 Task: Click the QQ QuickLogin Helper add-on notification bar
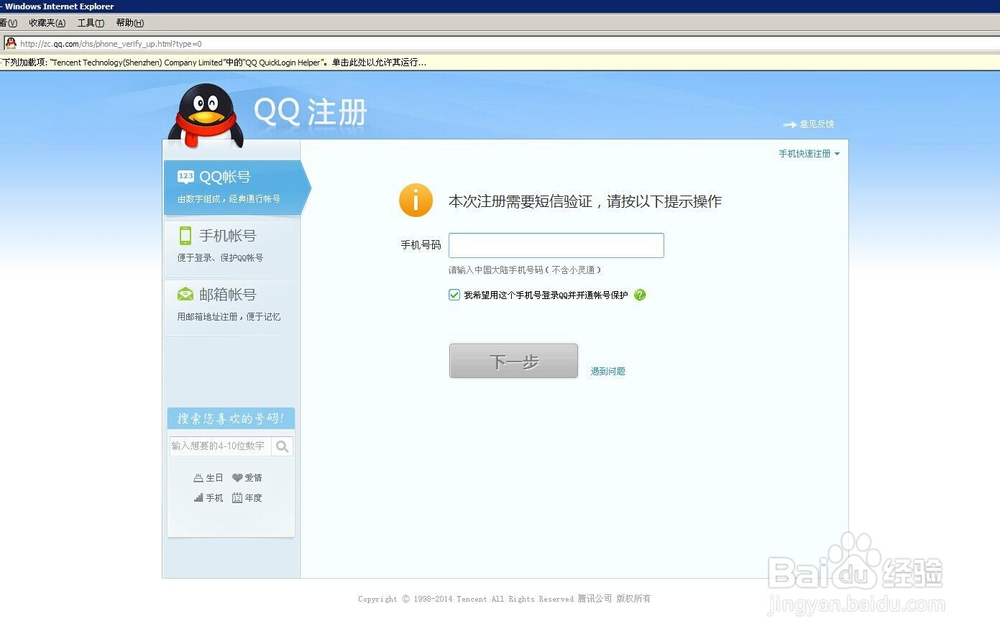point(500,62)
